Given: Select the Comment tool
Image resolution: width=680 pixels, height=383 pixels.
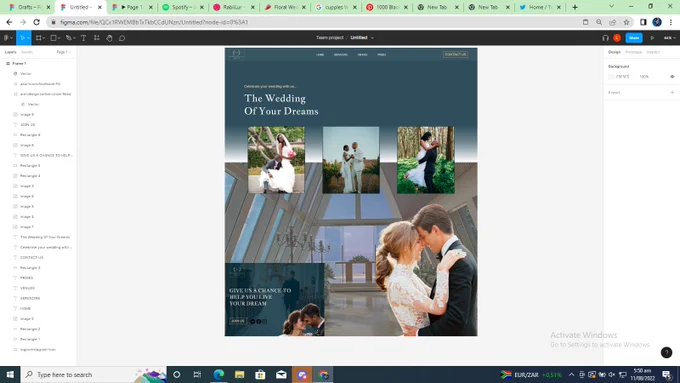Looking at the screenshot, I should tap(122, 38).
